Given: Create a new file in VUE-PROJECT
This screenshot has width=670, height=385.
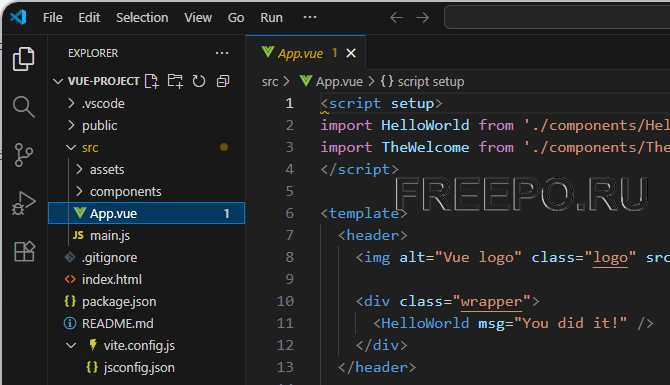Looking at the screenshot, I should pyautogui.click(x=152, y=81).
